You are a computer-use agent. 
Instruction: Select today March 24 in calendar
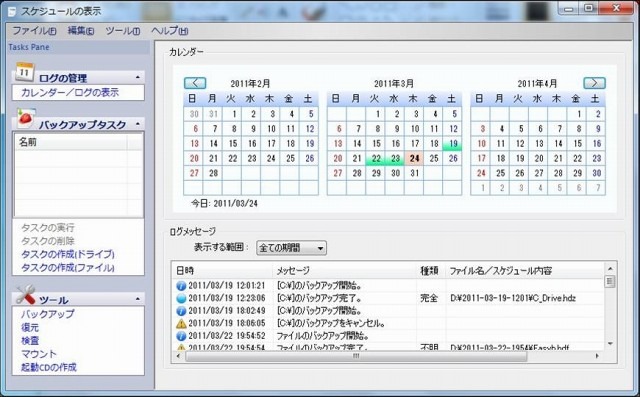[x=415, y=158]
